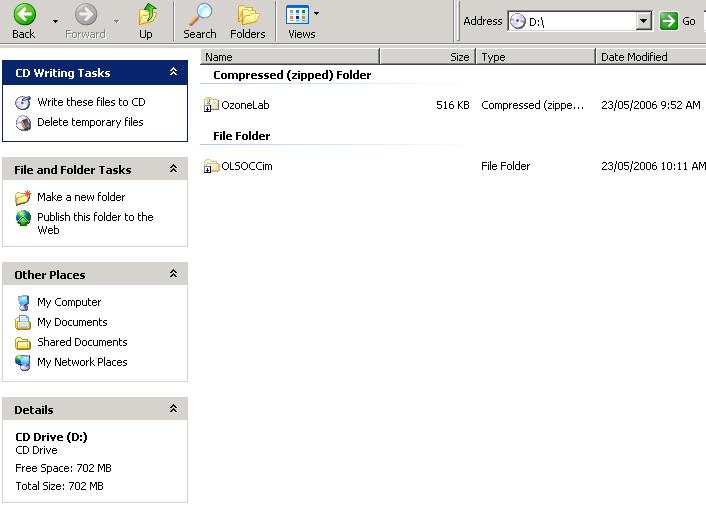Open My Documents link
The height and width of the screenshot is (513, 706).
point(72,322)
